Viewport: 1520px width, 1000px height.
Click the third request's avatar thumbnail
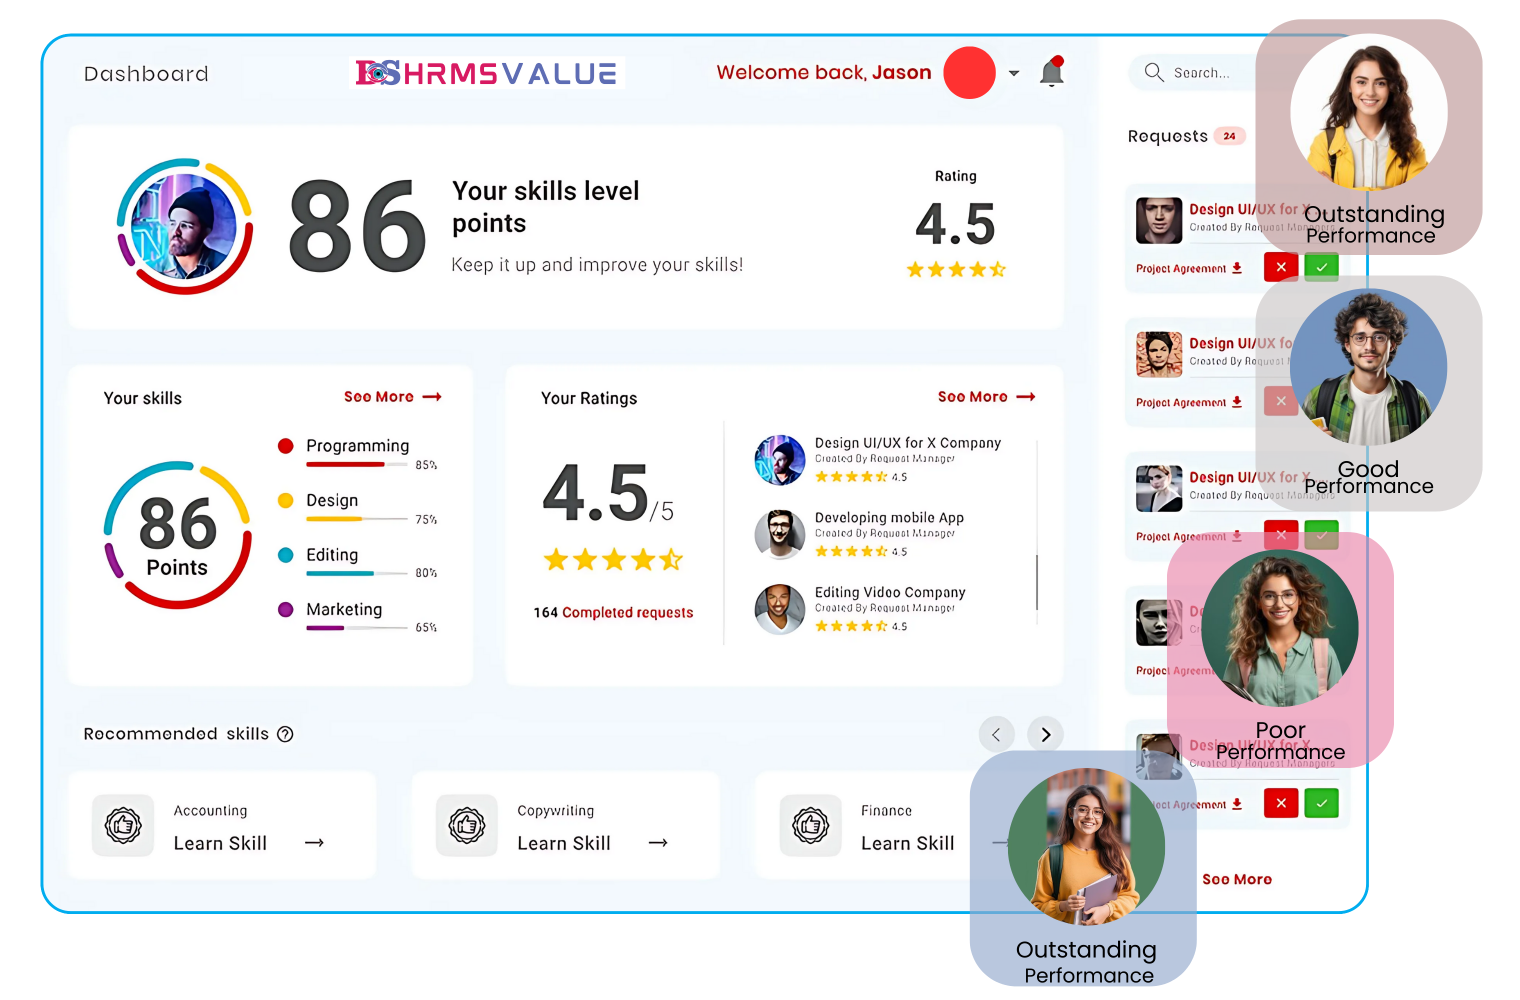tap(1159, 488)
